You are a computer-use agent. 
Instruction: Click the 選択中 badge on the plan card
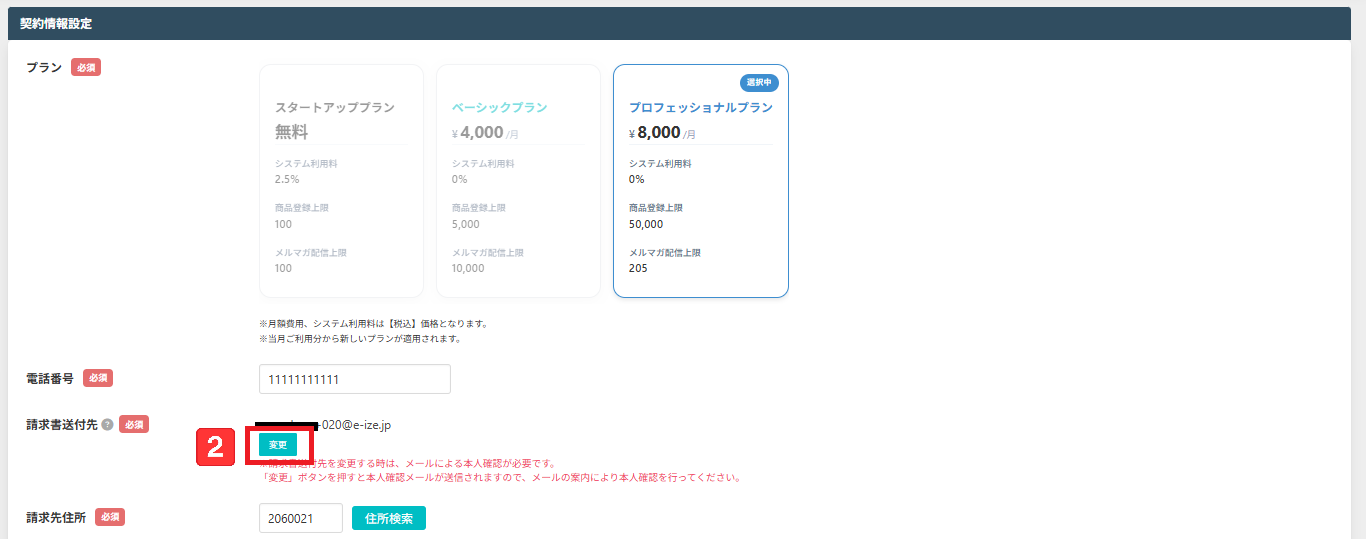point(759,82)
